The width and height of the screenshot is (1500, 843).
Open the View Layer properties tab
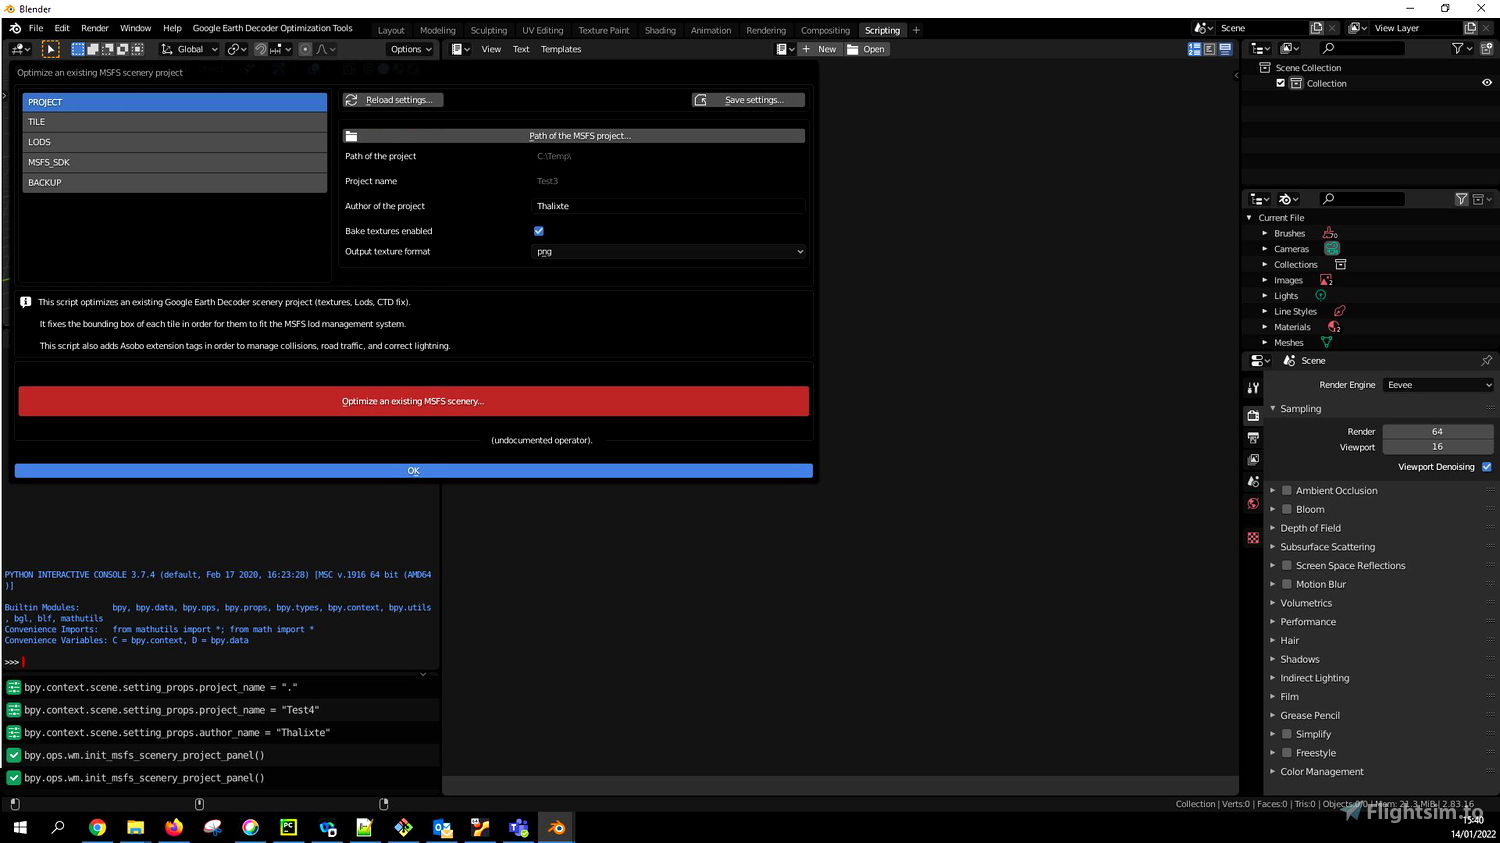[1253, 460]
